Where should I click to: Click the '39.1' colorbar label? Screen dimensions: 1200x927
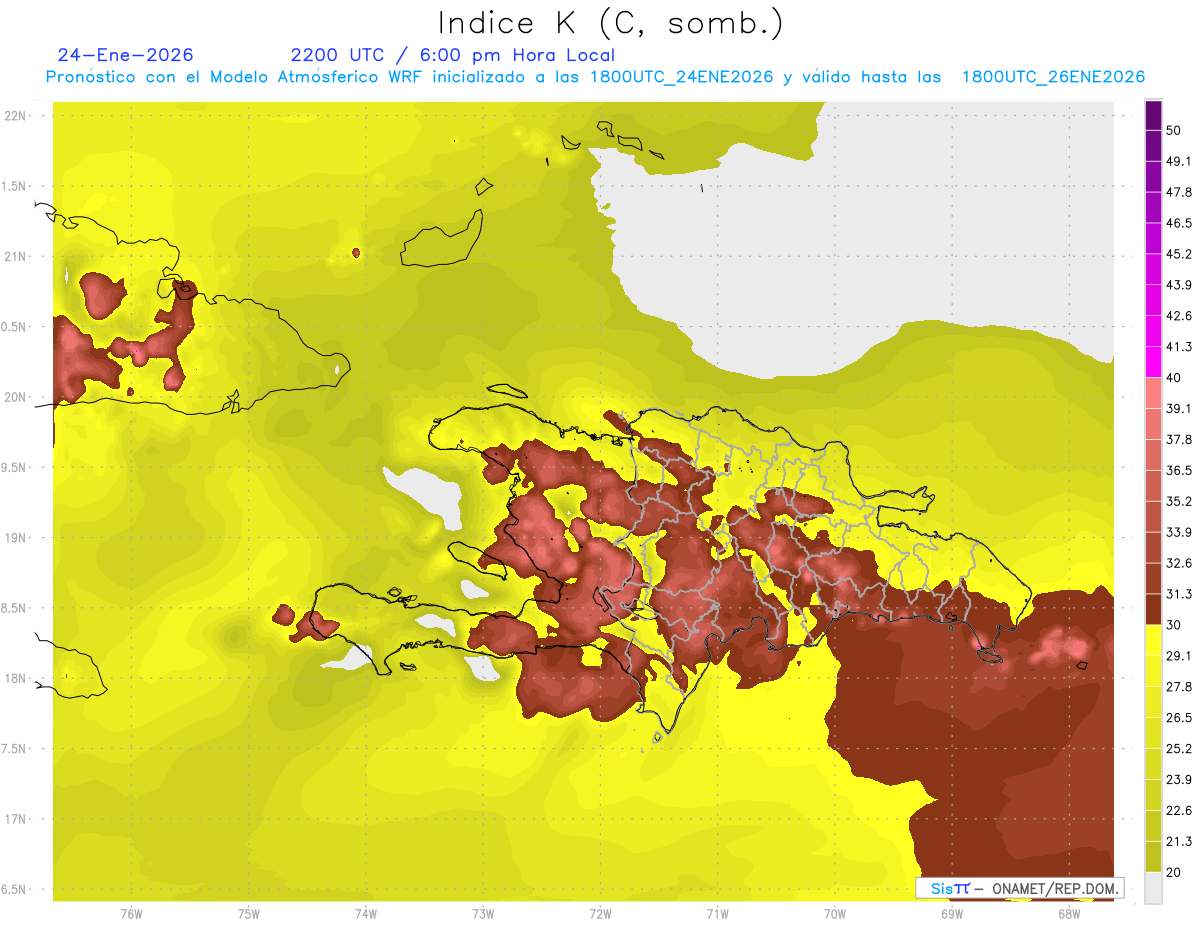pyautogui.click(x=1179, y=408)
